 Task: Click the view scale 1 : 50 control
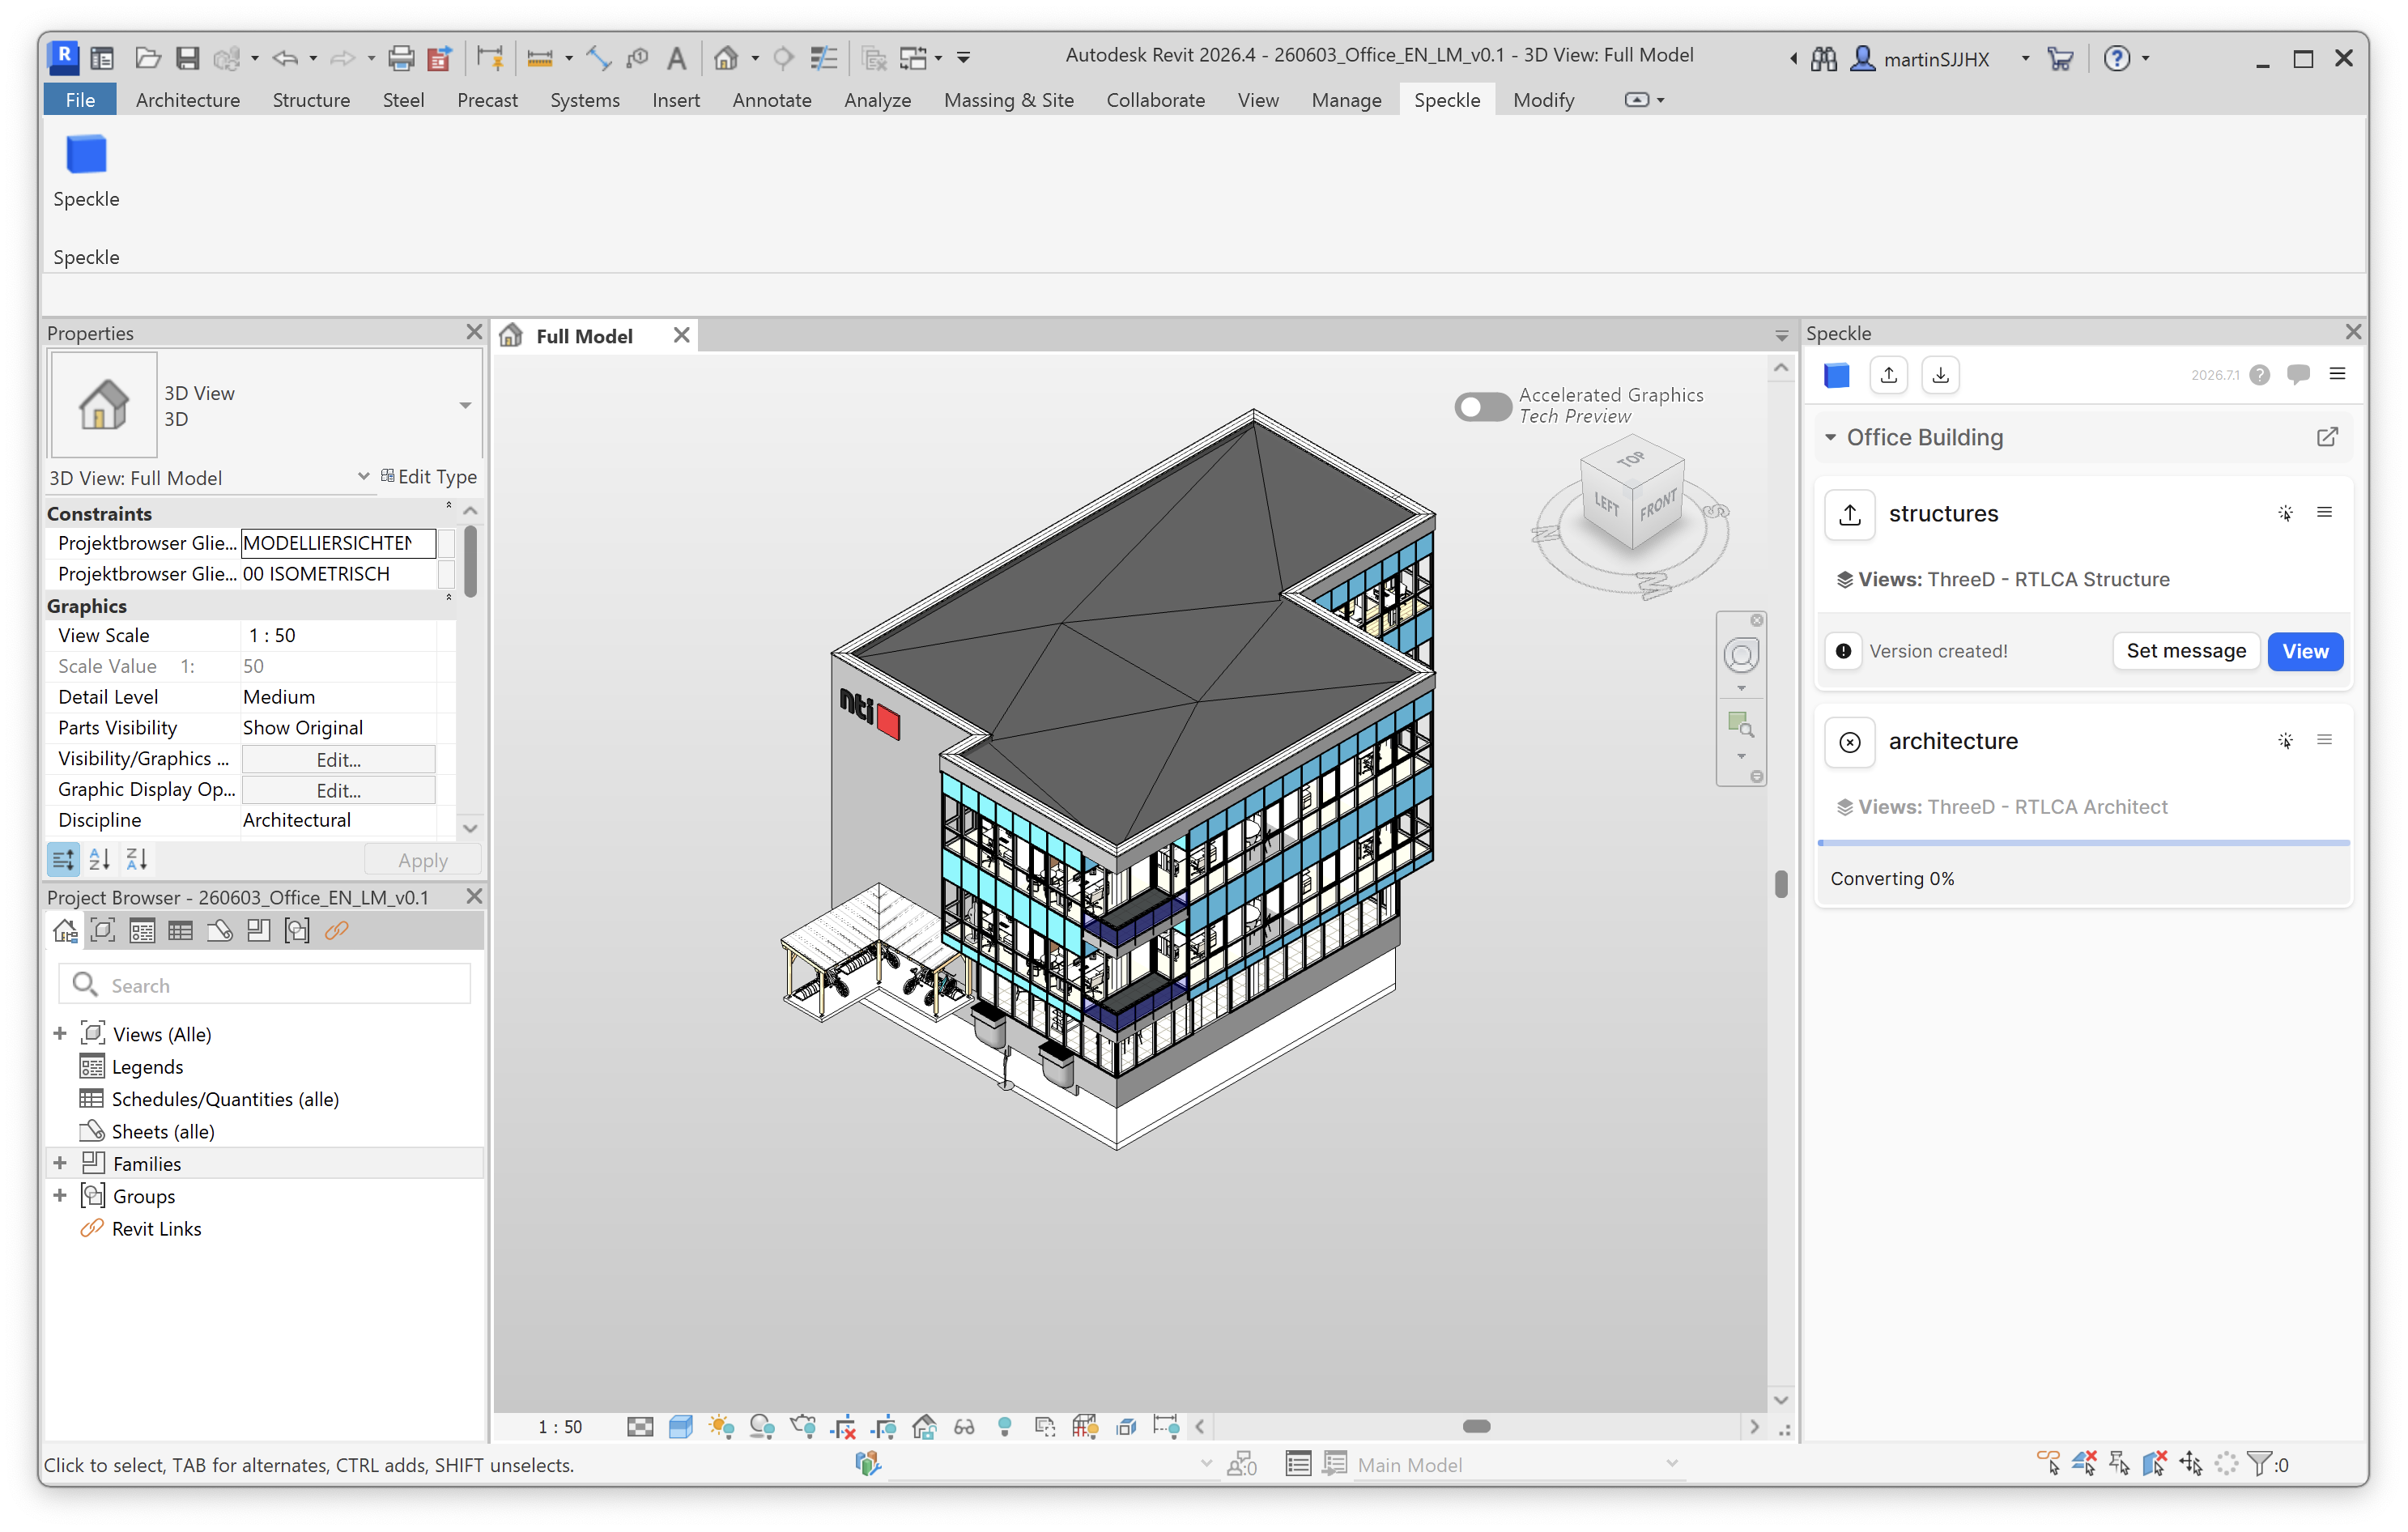click(560, 1427)
